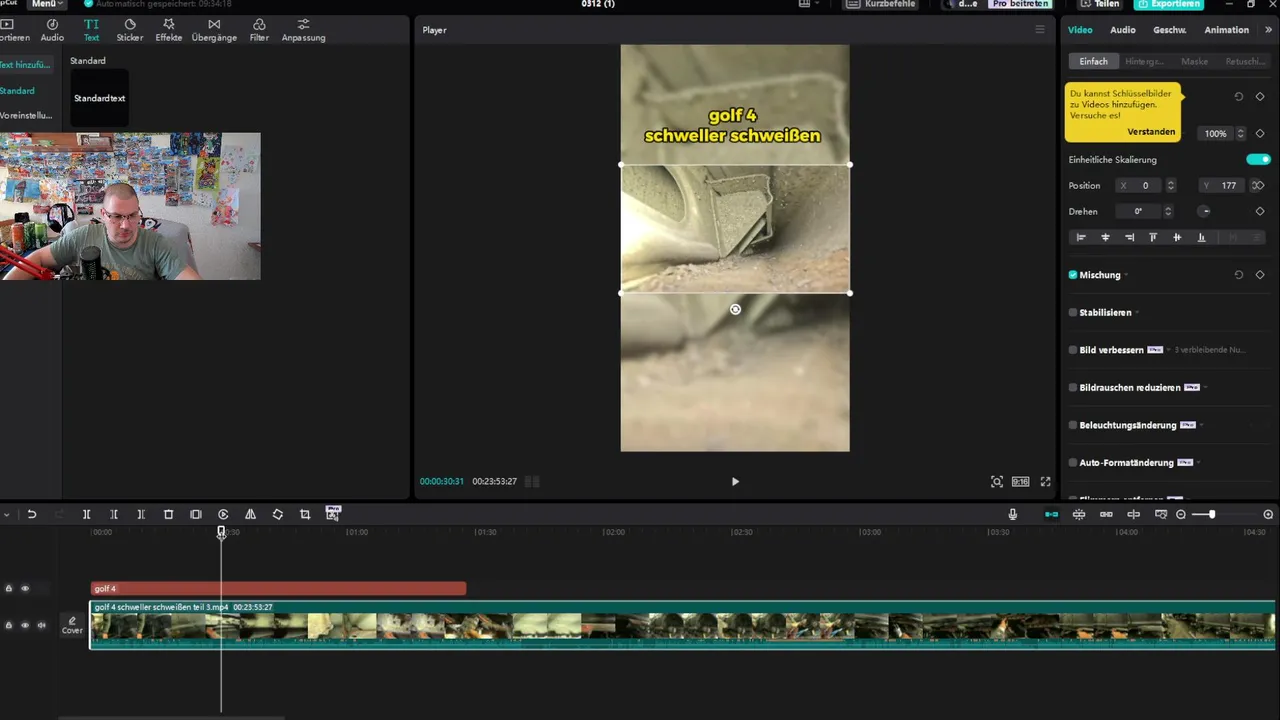The image size is (1280, 720).
Task: Enable the Beleuchtungsänderung checkbox
Action: point(1073,425)
